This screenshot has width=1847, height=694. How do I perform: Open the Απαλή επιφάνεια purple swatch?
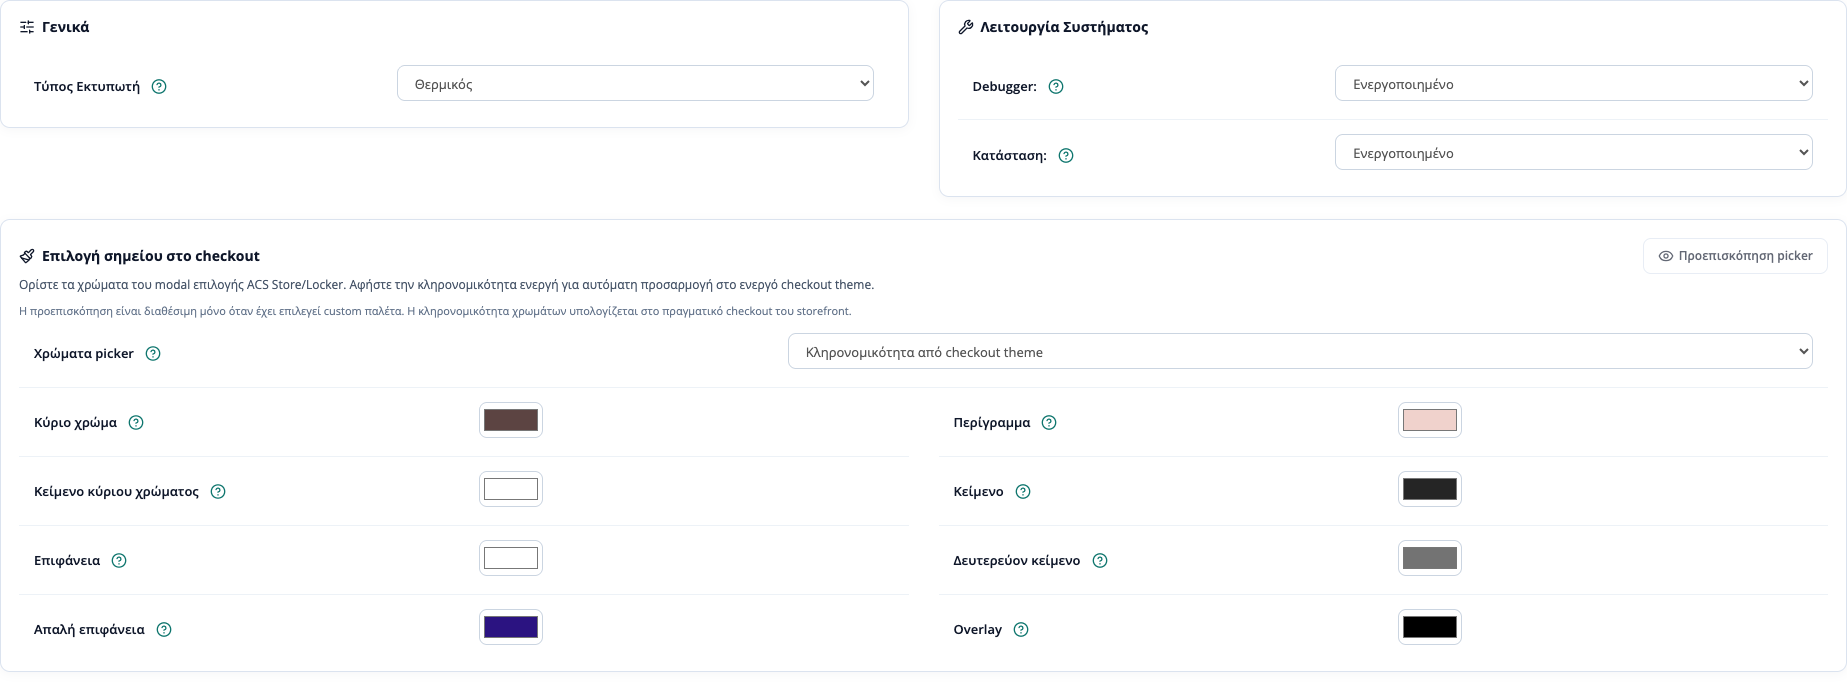pyautogui.click(x=511, y=627)
